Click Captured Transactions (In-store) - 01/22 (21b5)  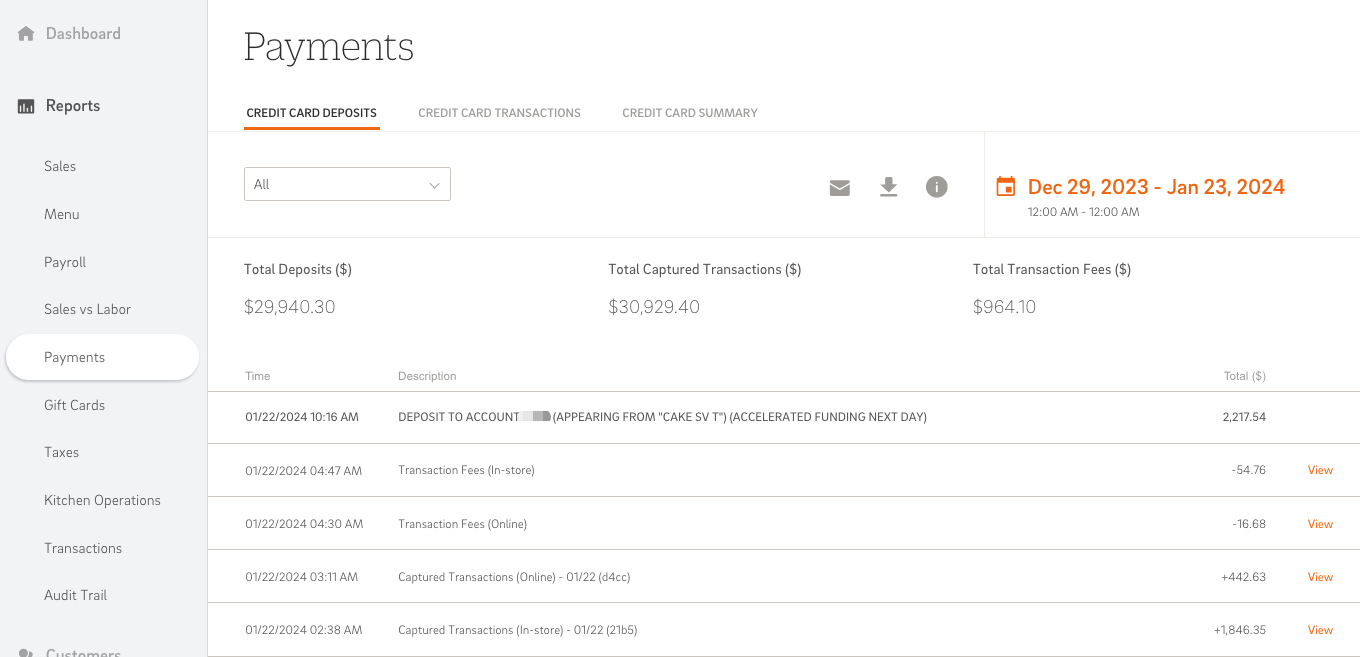click(x=518, y=630)
